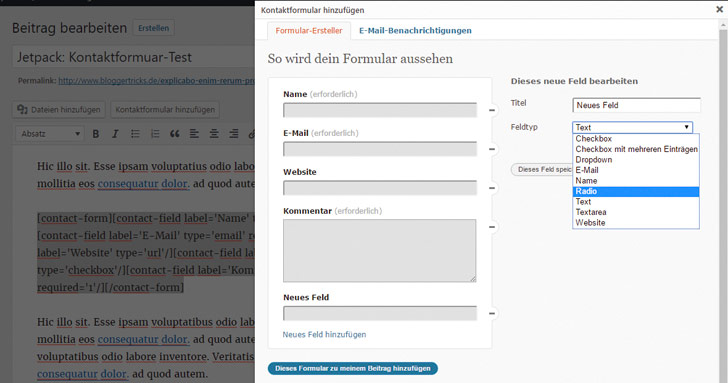Image resolution: width=728 pixels, height=383 pixels.
Task: Choose Name in the Feldtyp list
Action: pos(636,181)
